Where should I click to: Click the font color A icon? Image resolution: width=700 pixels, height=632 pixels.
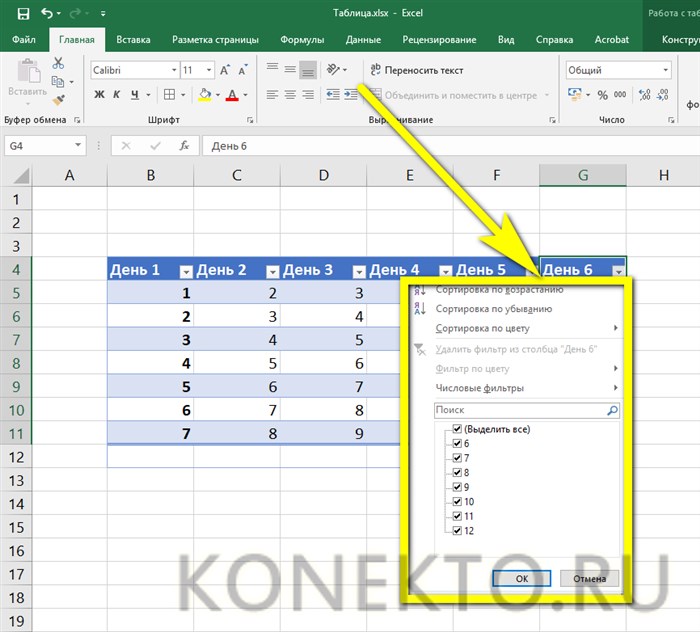tap(232, 95)
